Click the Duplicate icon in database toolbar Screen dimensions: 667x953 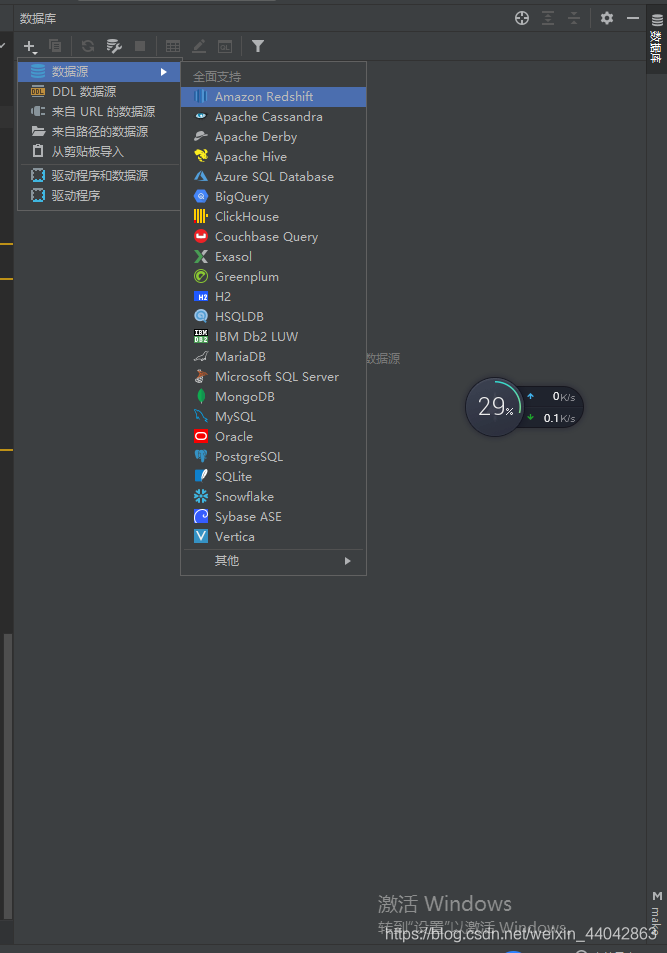(x=55, y=46)
